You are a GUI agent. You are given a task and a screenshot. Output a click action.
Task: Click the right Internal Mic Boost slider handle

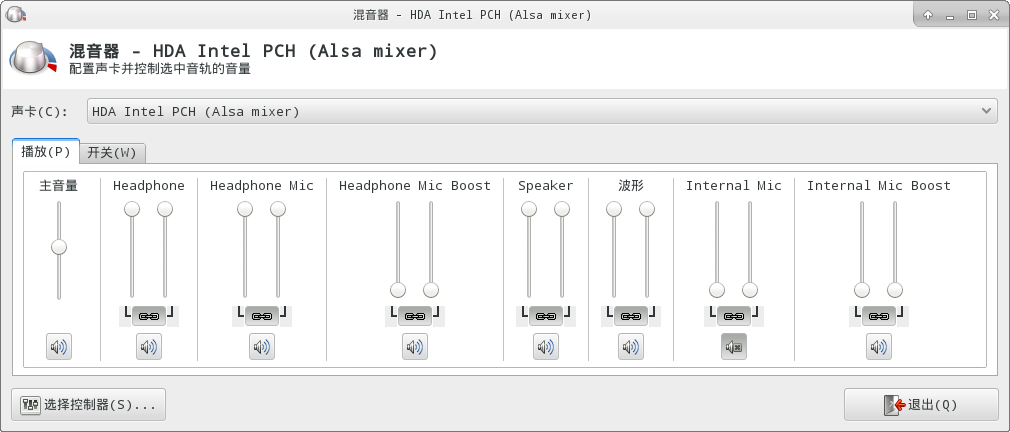tap(895, 290)
